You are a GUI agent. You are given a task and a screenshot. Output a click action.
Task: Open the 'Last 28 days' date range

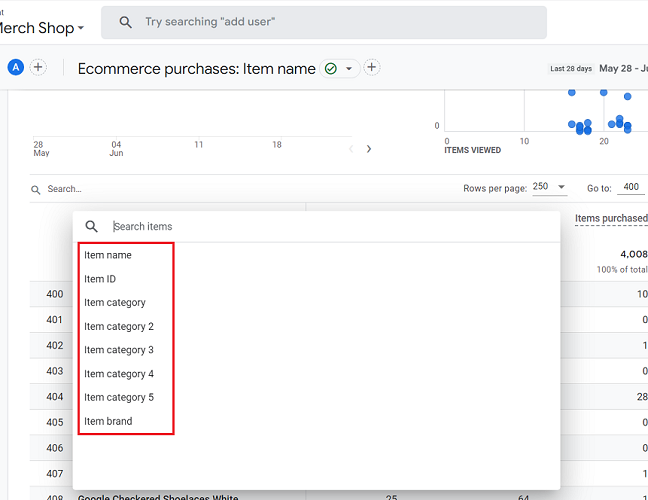click(571, 69)
